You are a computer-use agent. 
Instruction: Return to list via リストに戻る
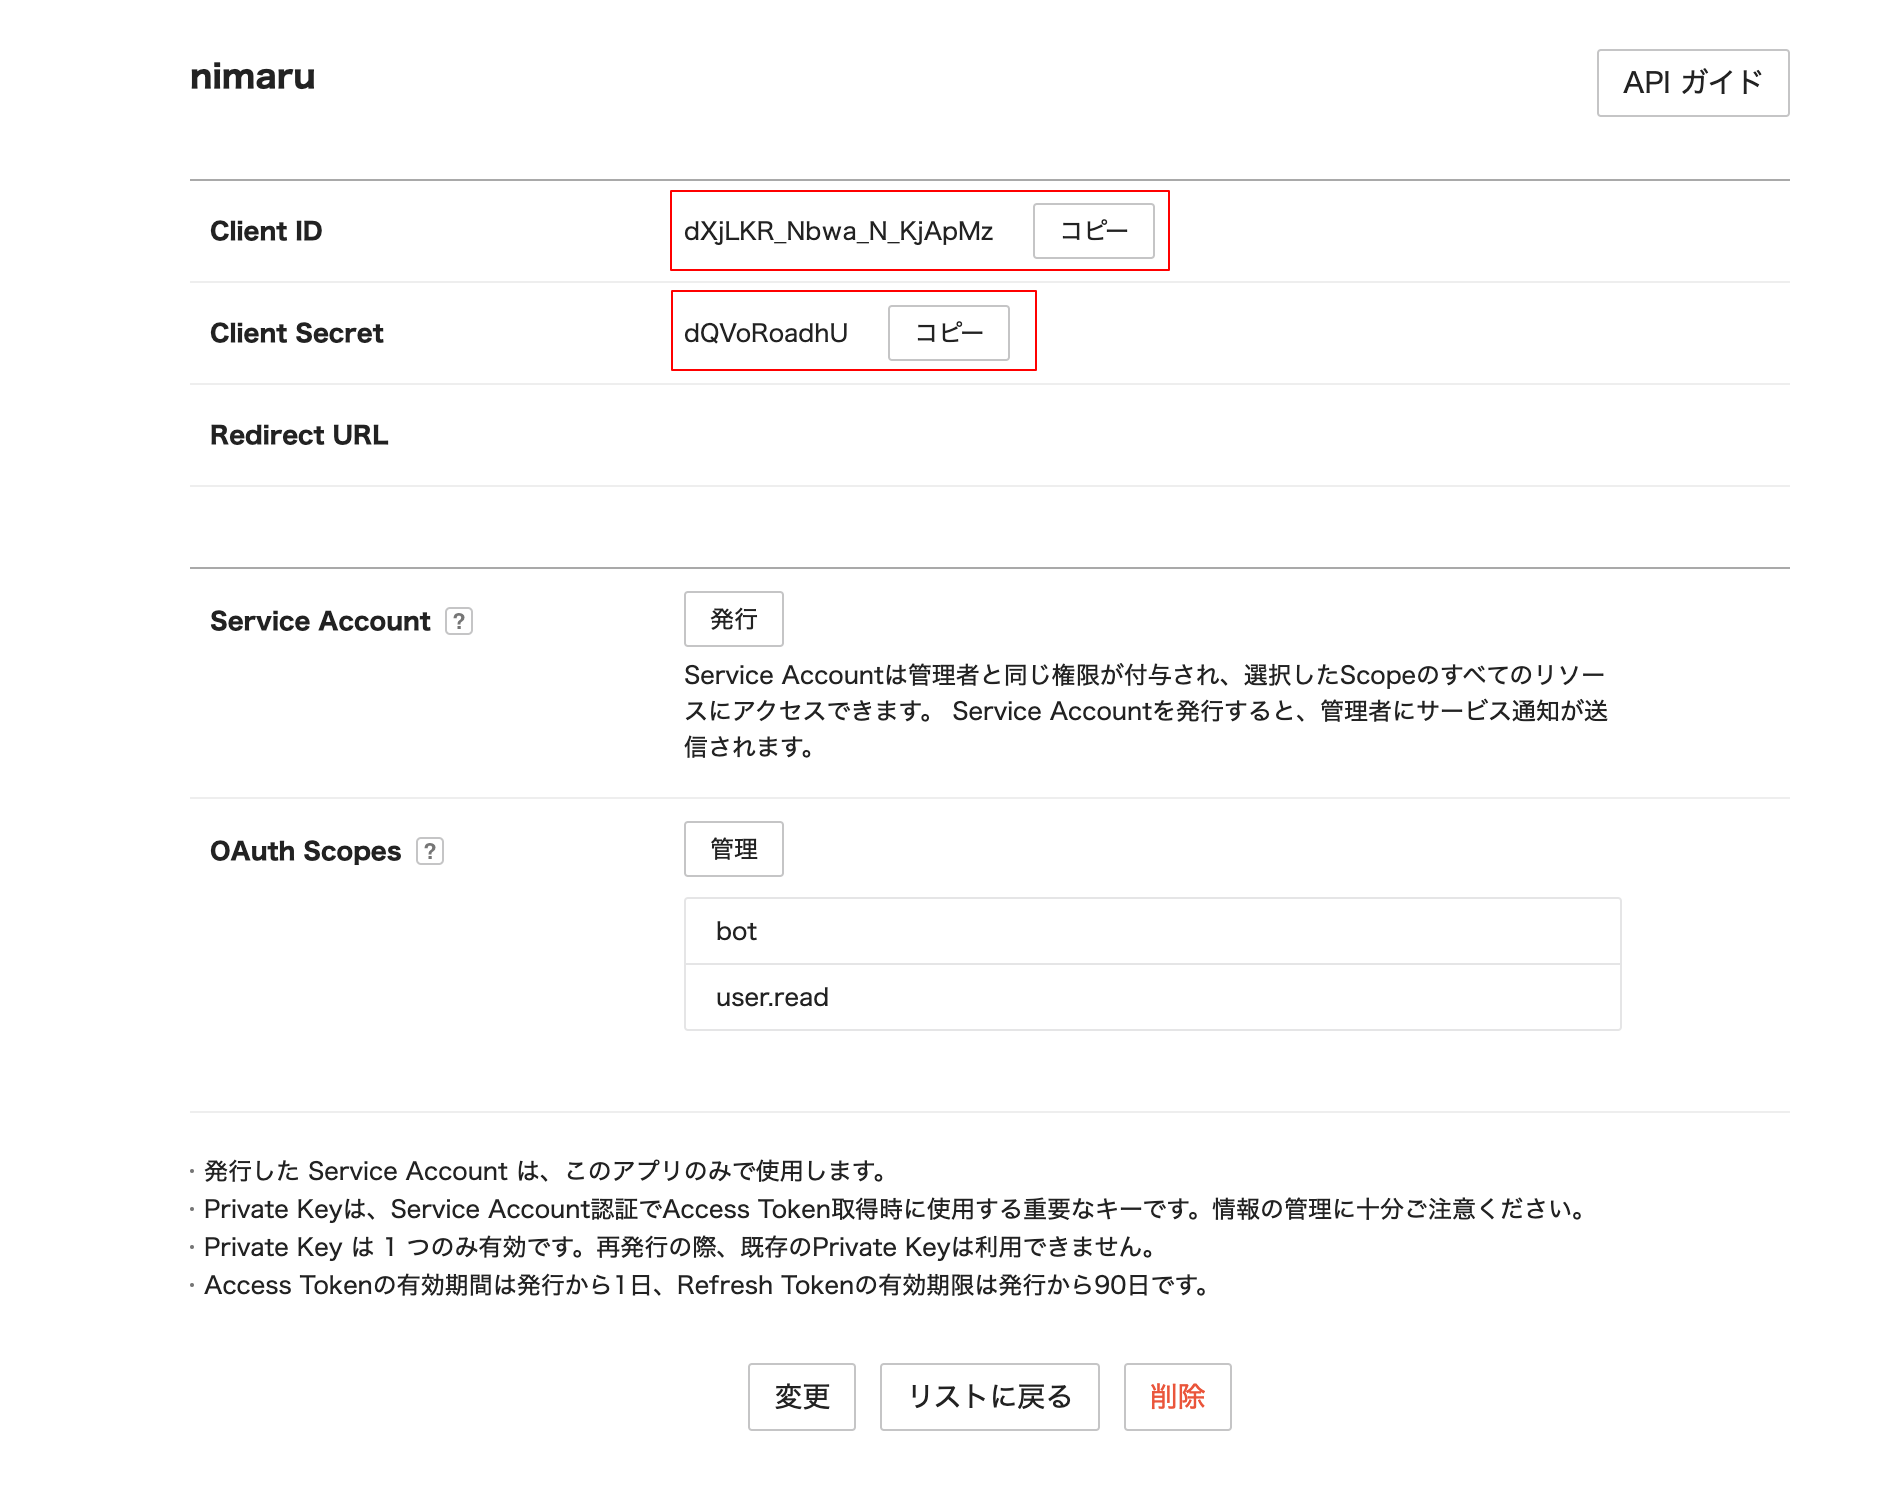point(988,1397)
